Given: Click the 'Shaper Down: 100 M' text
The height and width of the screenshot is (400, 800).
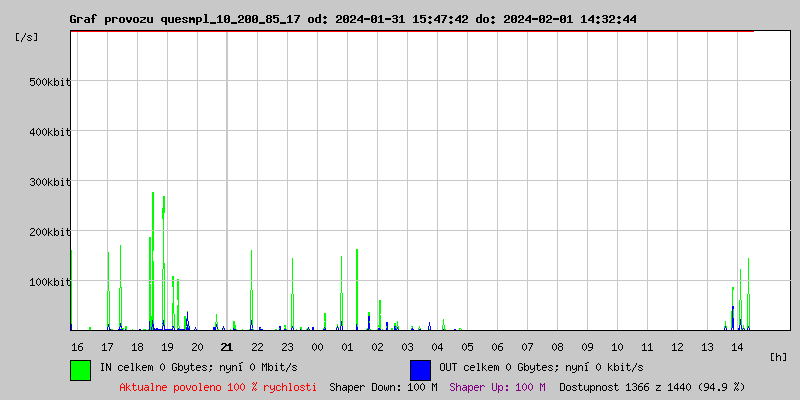Looking at the screenshot, I should pos(383,387).
